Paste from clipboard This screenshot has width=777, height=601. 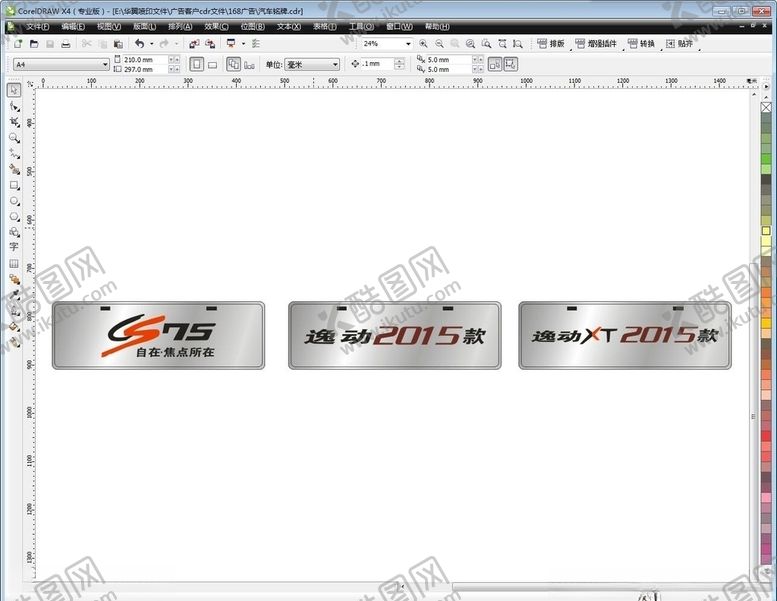click(118, 44)
